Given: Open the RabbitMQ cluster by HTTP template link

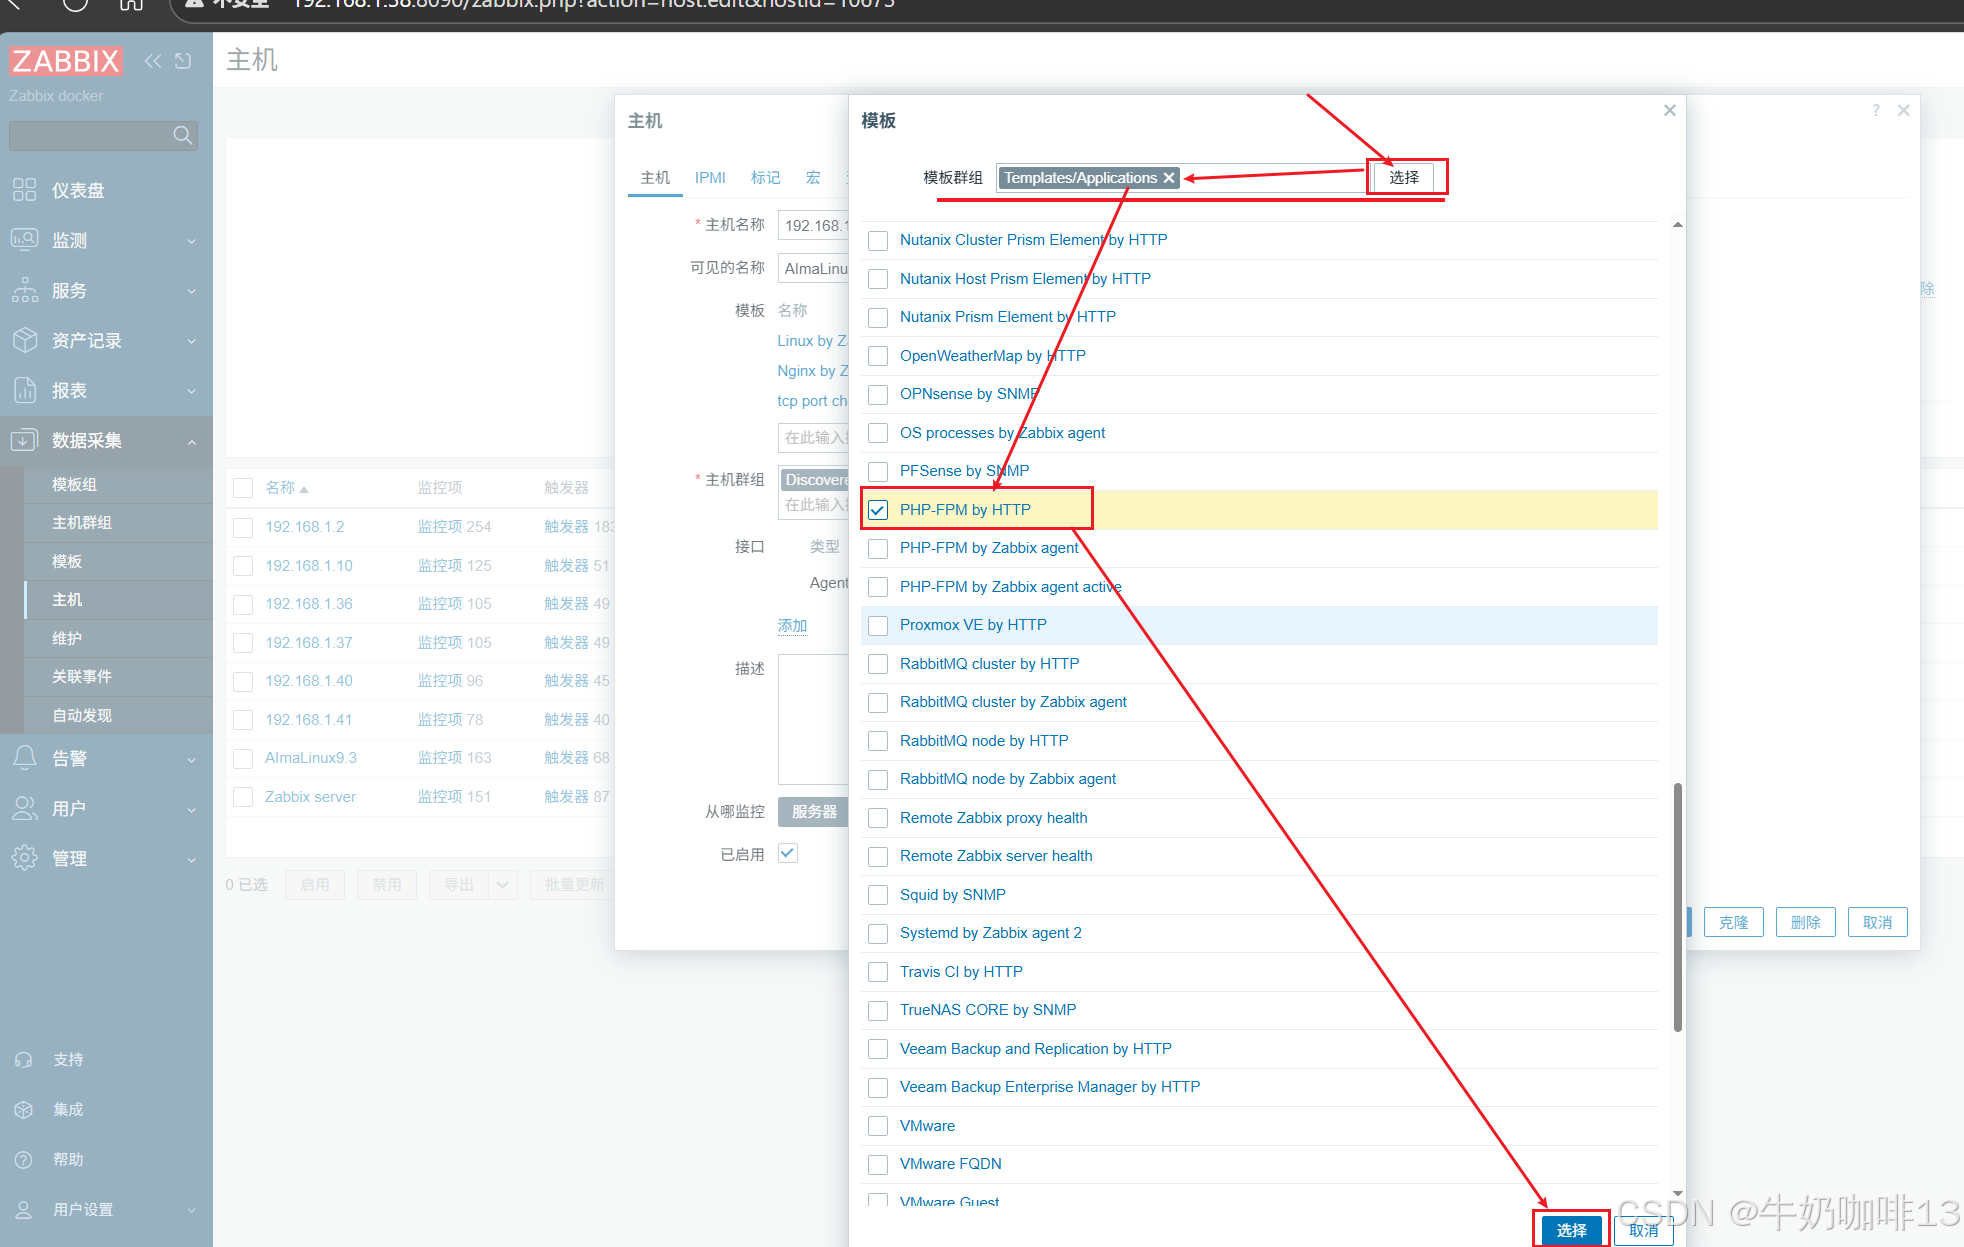Looking at the screenshot, I should tap(989, 664).
